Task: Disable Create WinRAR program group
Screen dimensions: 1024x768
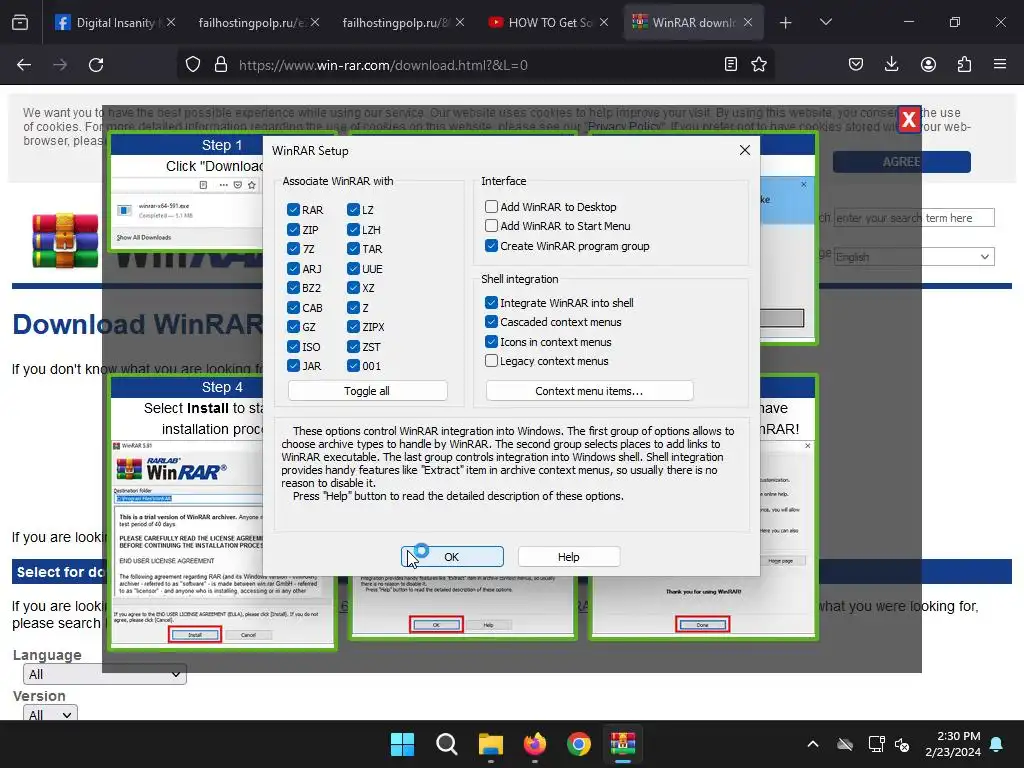Action: pos(491,246)
